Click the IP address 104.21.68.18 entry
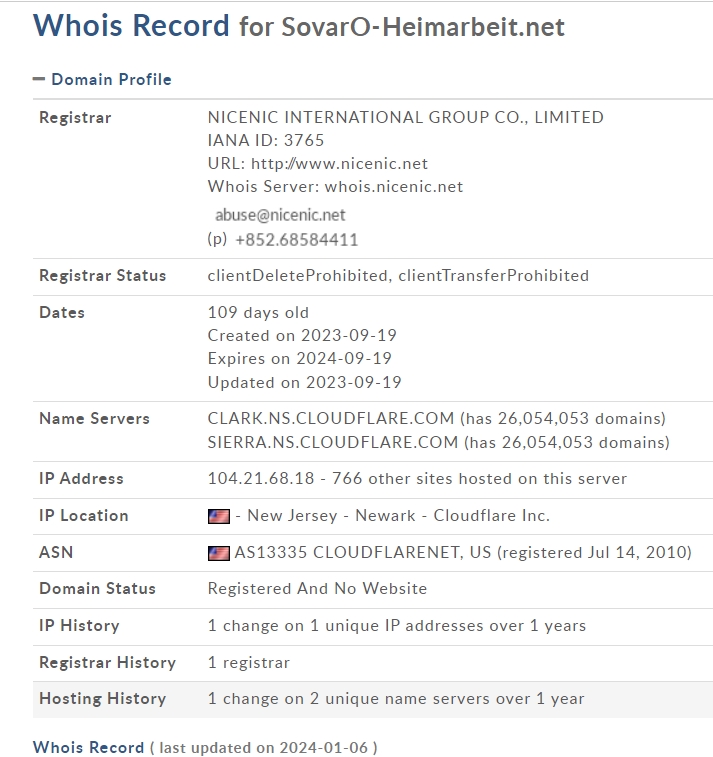The width and height of the screenshot is (713, 757). [261, 479]
